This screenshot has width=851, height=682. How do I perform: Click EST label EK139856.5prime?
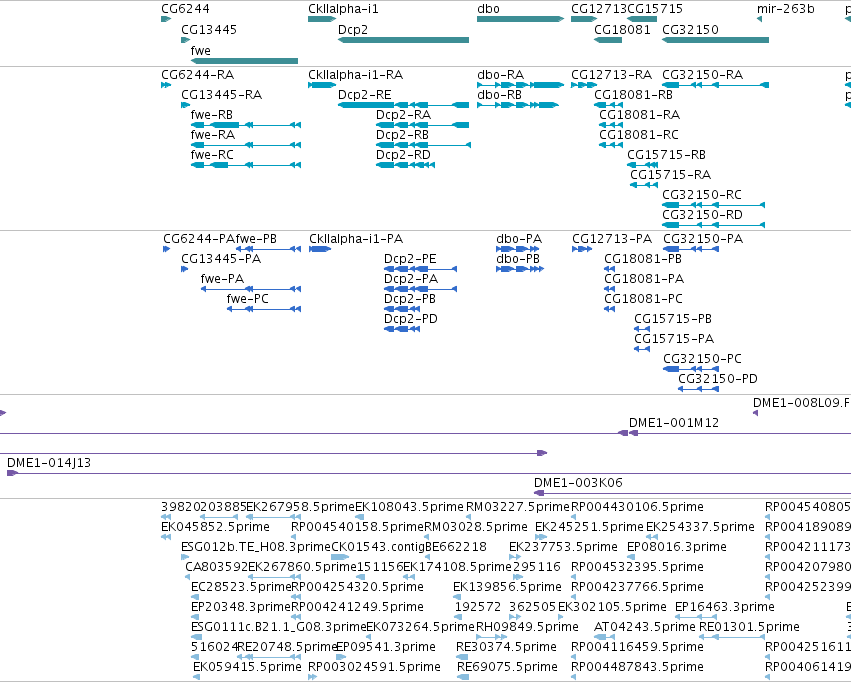click(507, 587)
